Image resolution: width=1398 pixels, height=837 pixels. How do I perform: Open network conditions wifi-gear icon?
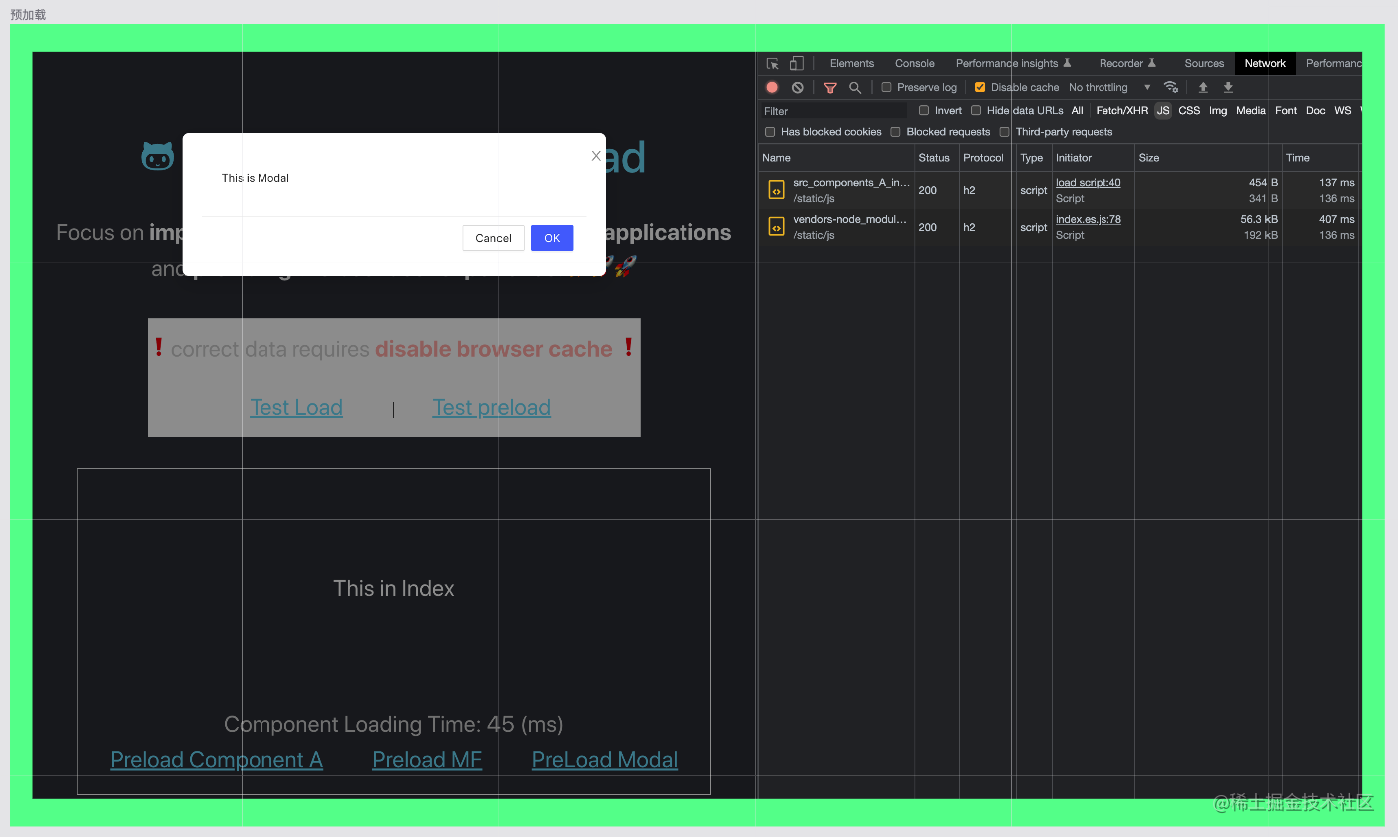pos(1171,88)
